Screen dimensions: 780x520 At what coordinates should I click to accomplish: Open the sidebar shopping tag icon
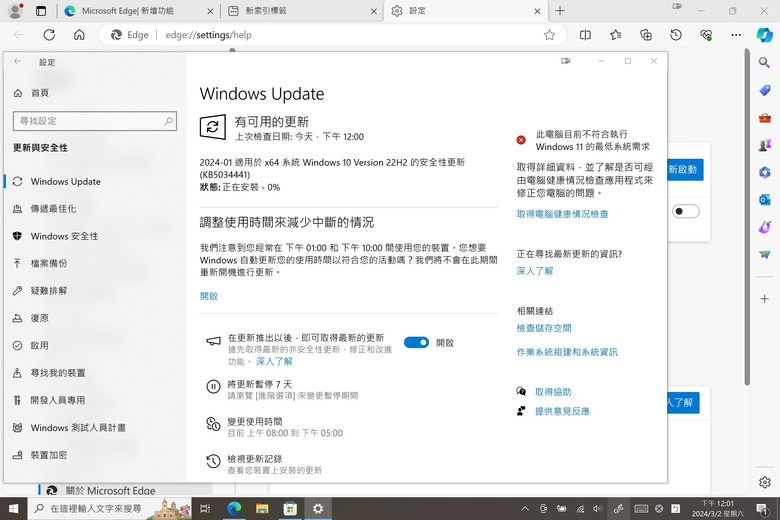pyautogui.click(x=765, y=90)
